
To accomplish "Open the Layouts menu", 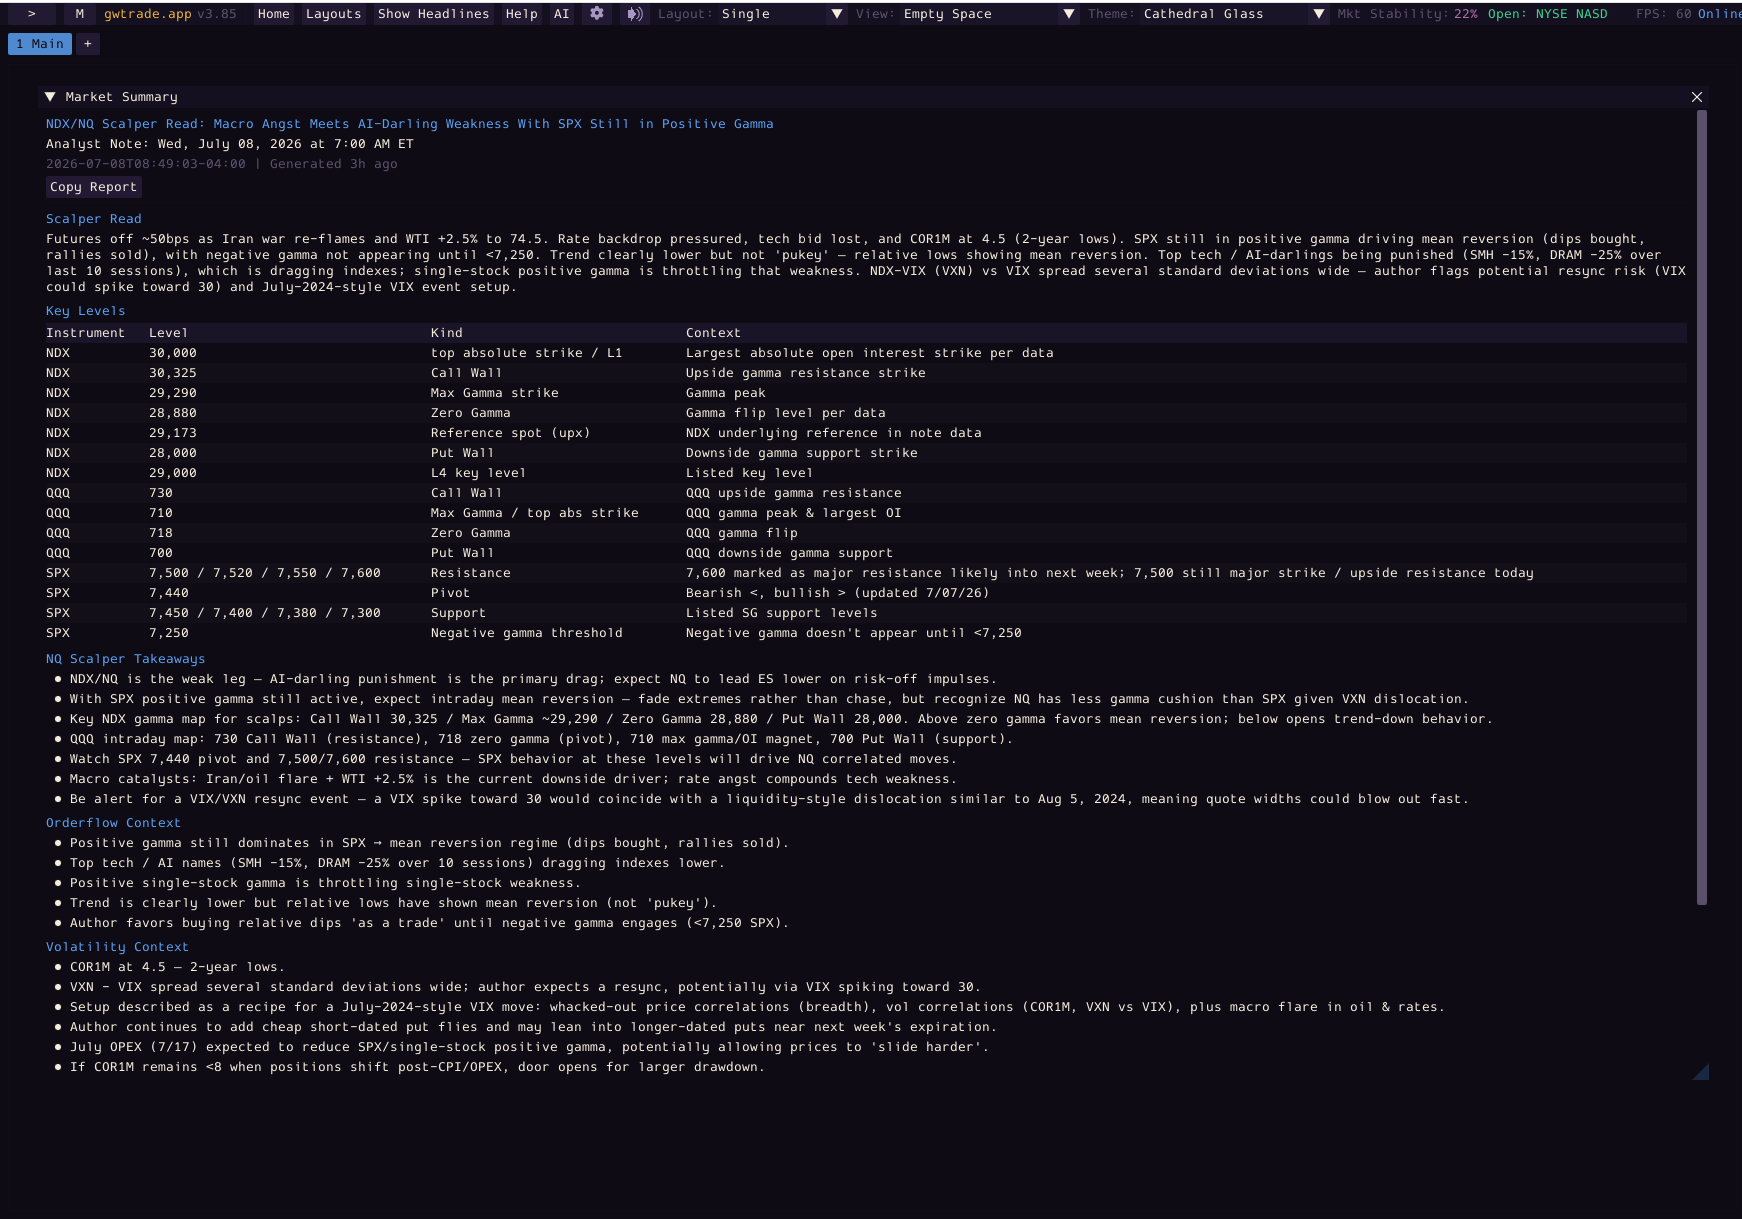I will pos(333,14).
